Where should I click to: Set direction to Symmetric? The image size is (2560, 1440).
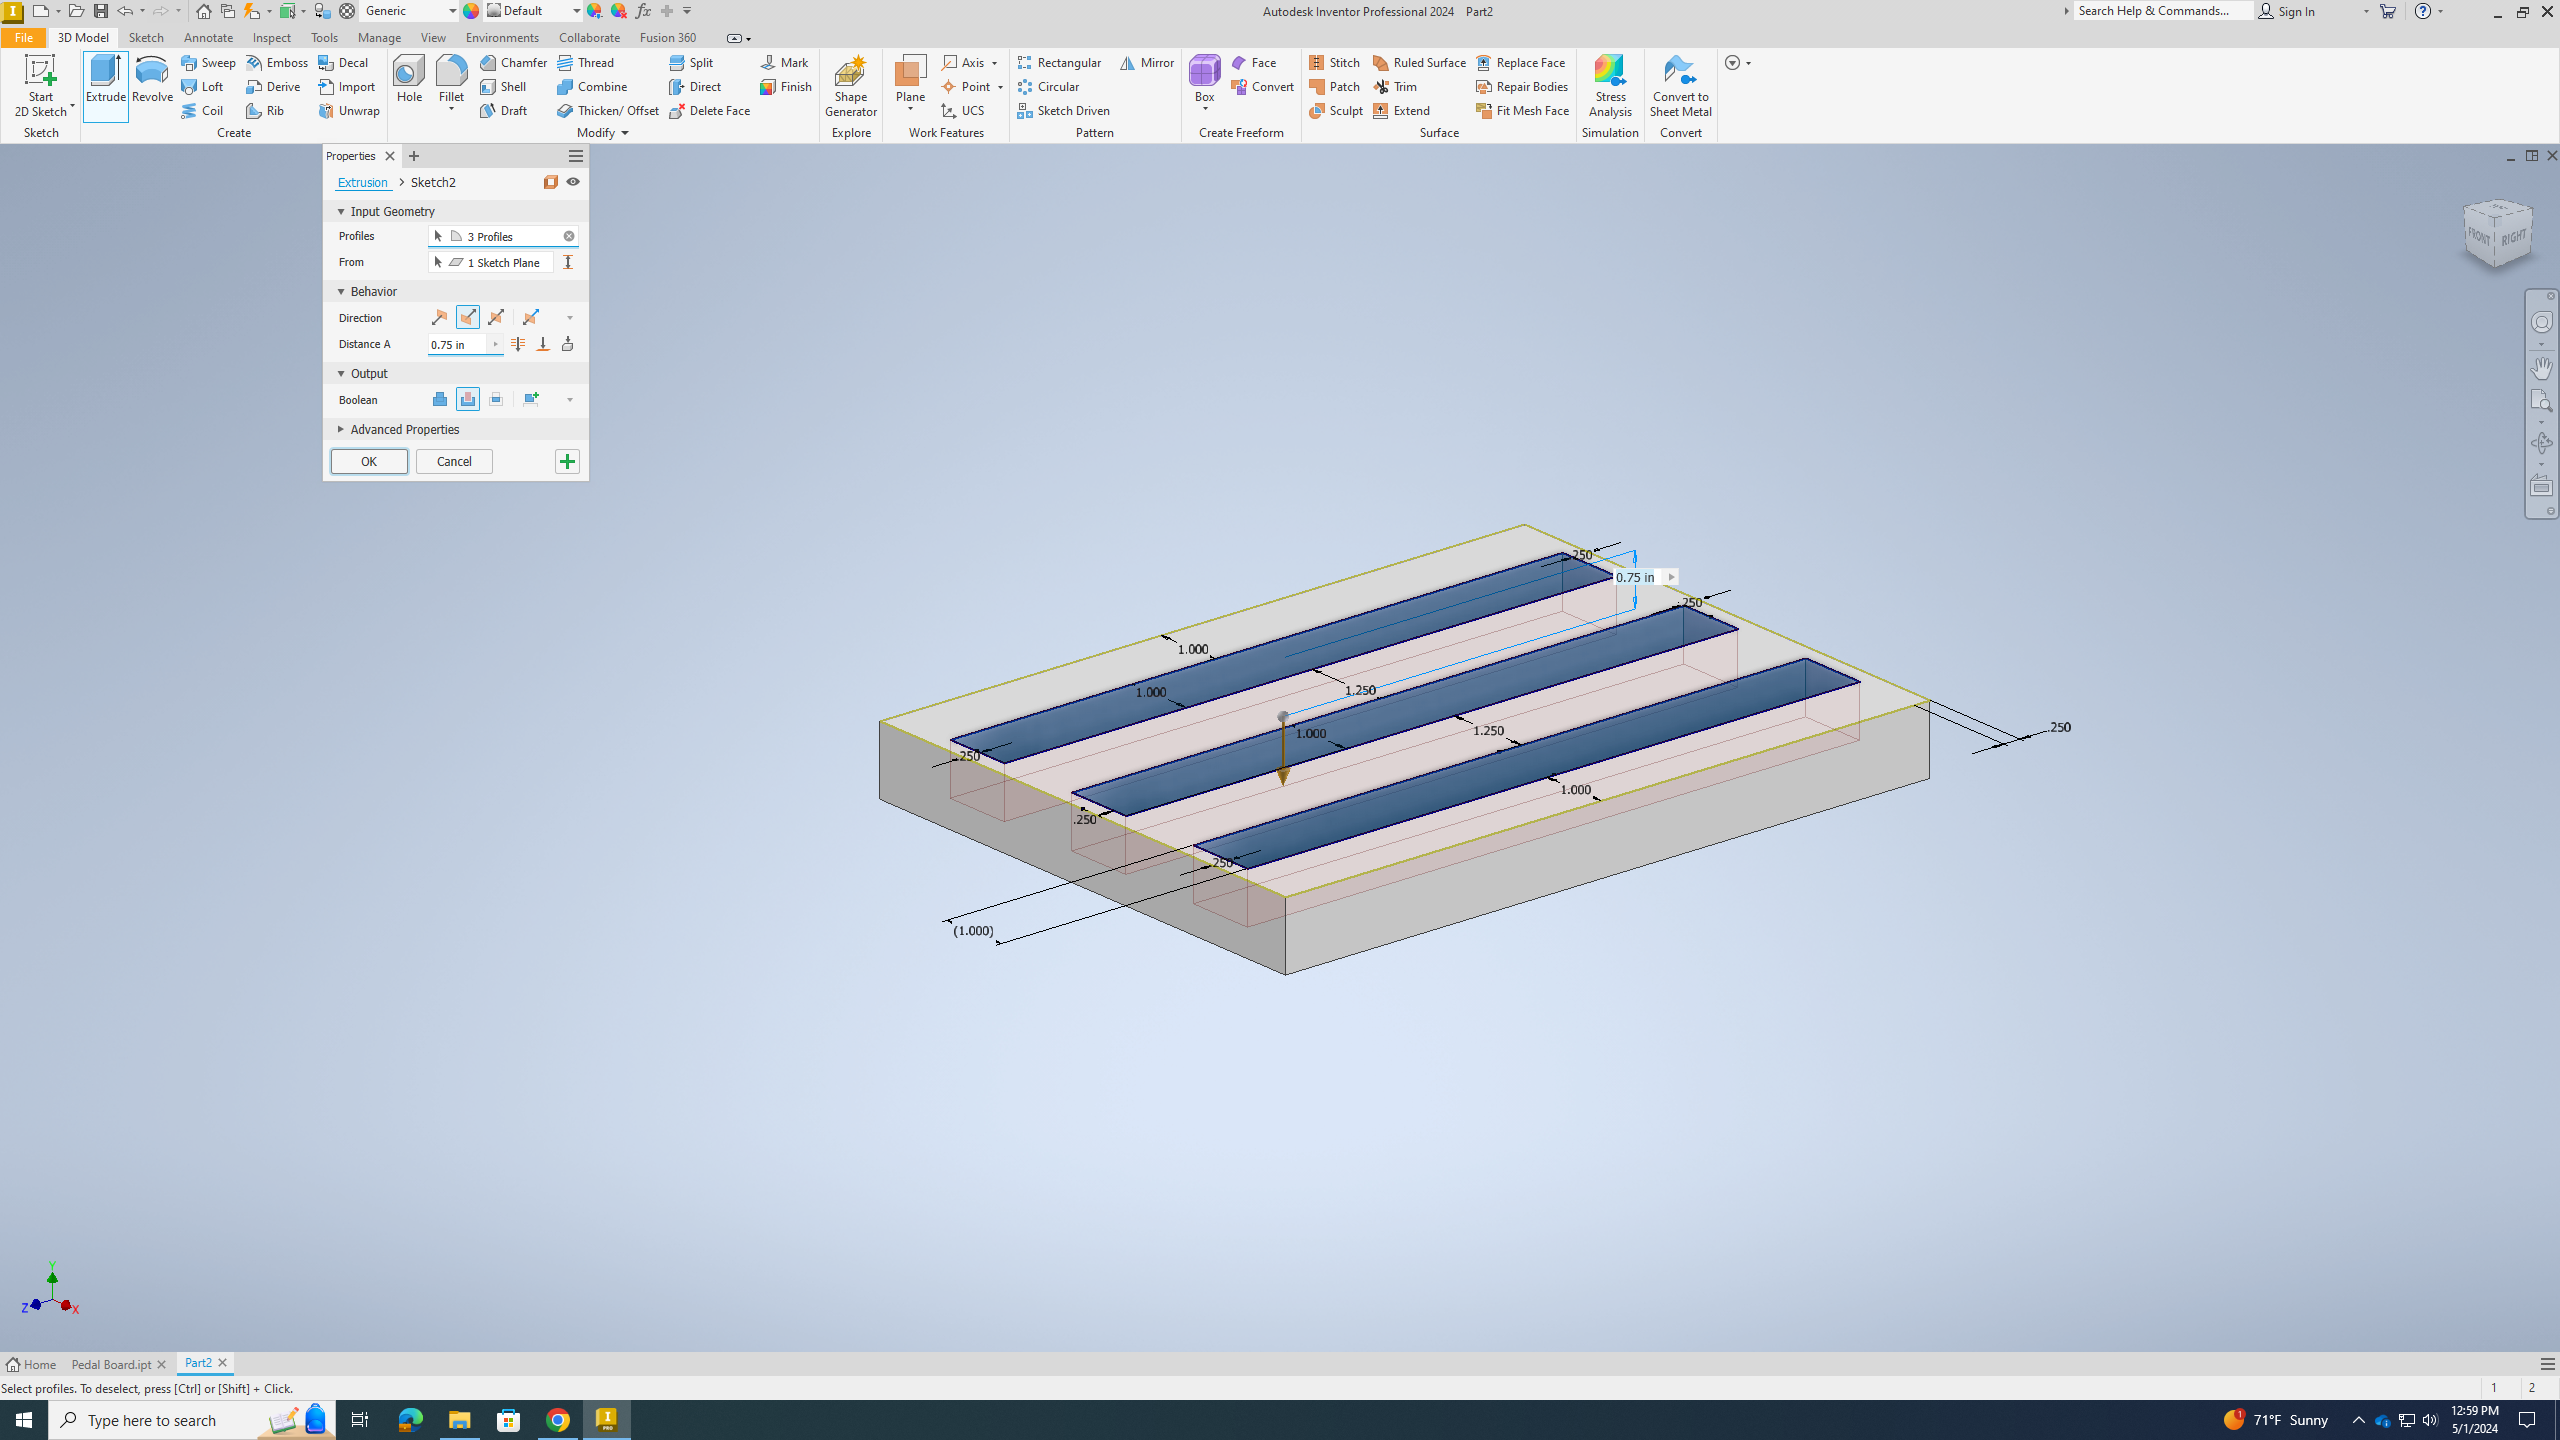coord(495,318)
